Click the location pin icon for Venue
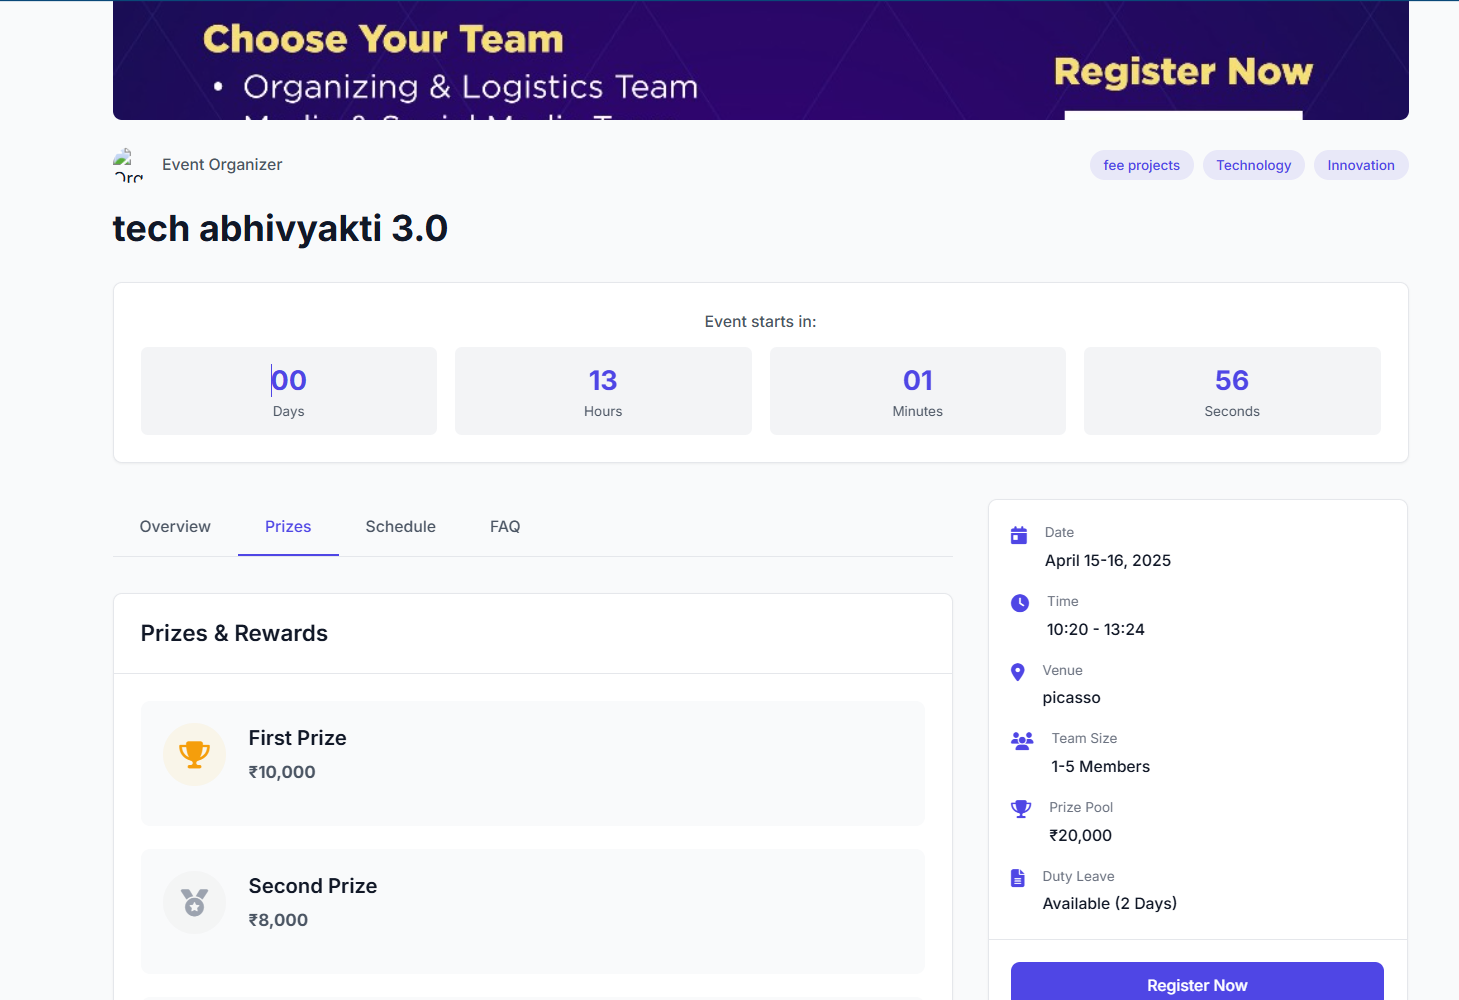1459x1000 pixels. point(1018,672)
